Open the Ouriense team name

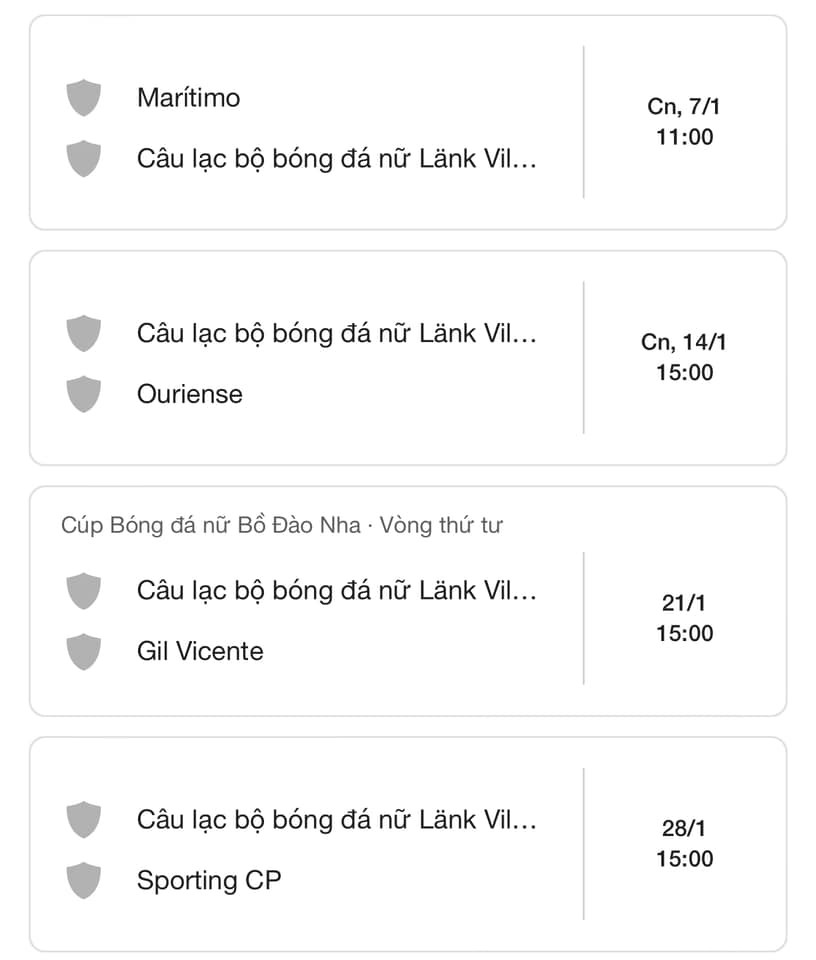(190, 394)
